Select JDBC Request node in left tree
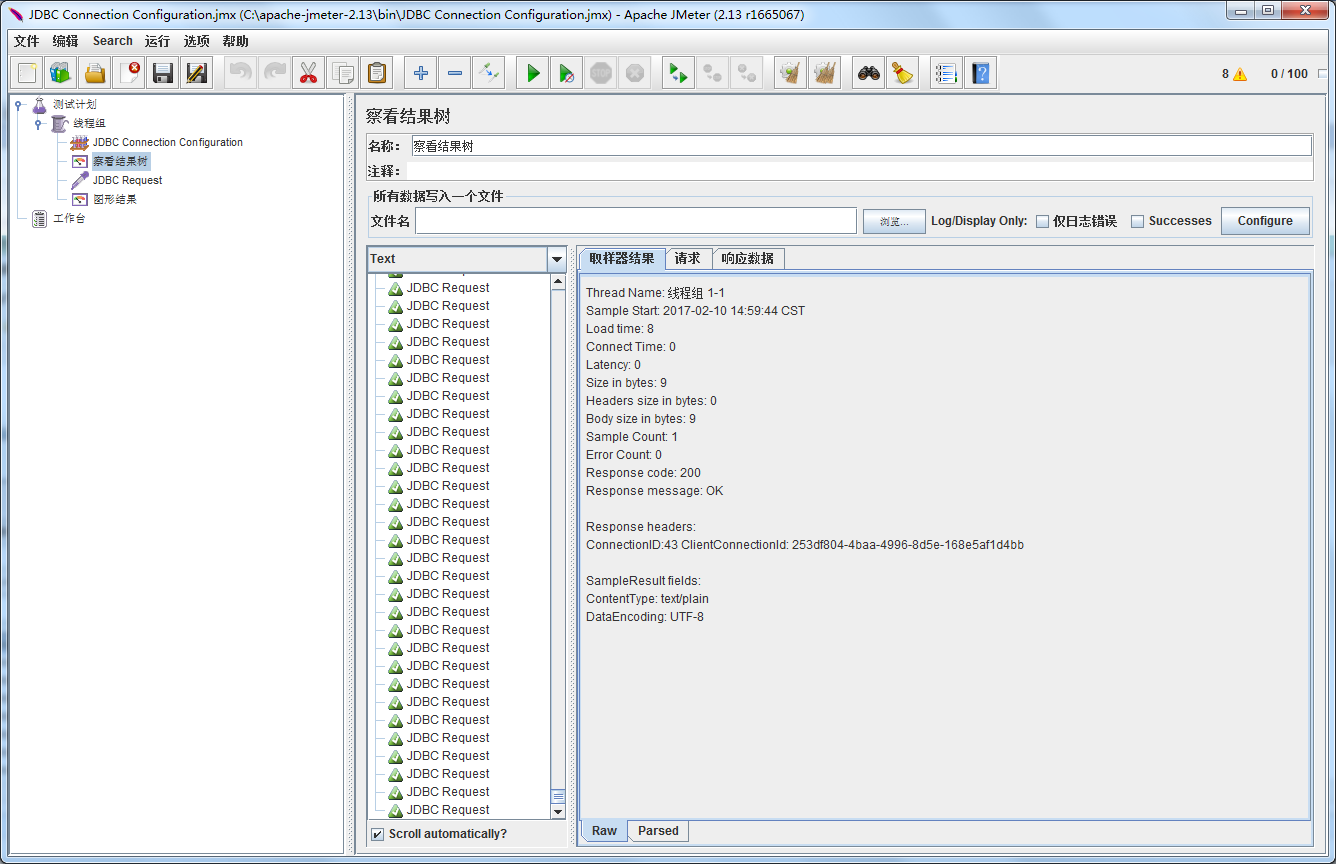1336x864 pixels. click(127, 181)
